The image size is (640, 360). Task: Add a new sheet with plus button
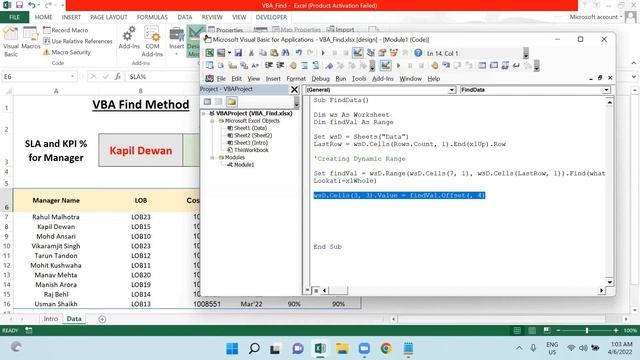[102, 319]
